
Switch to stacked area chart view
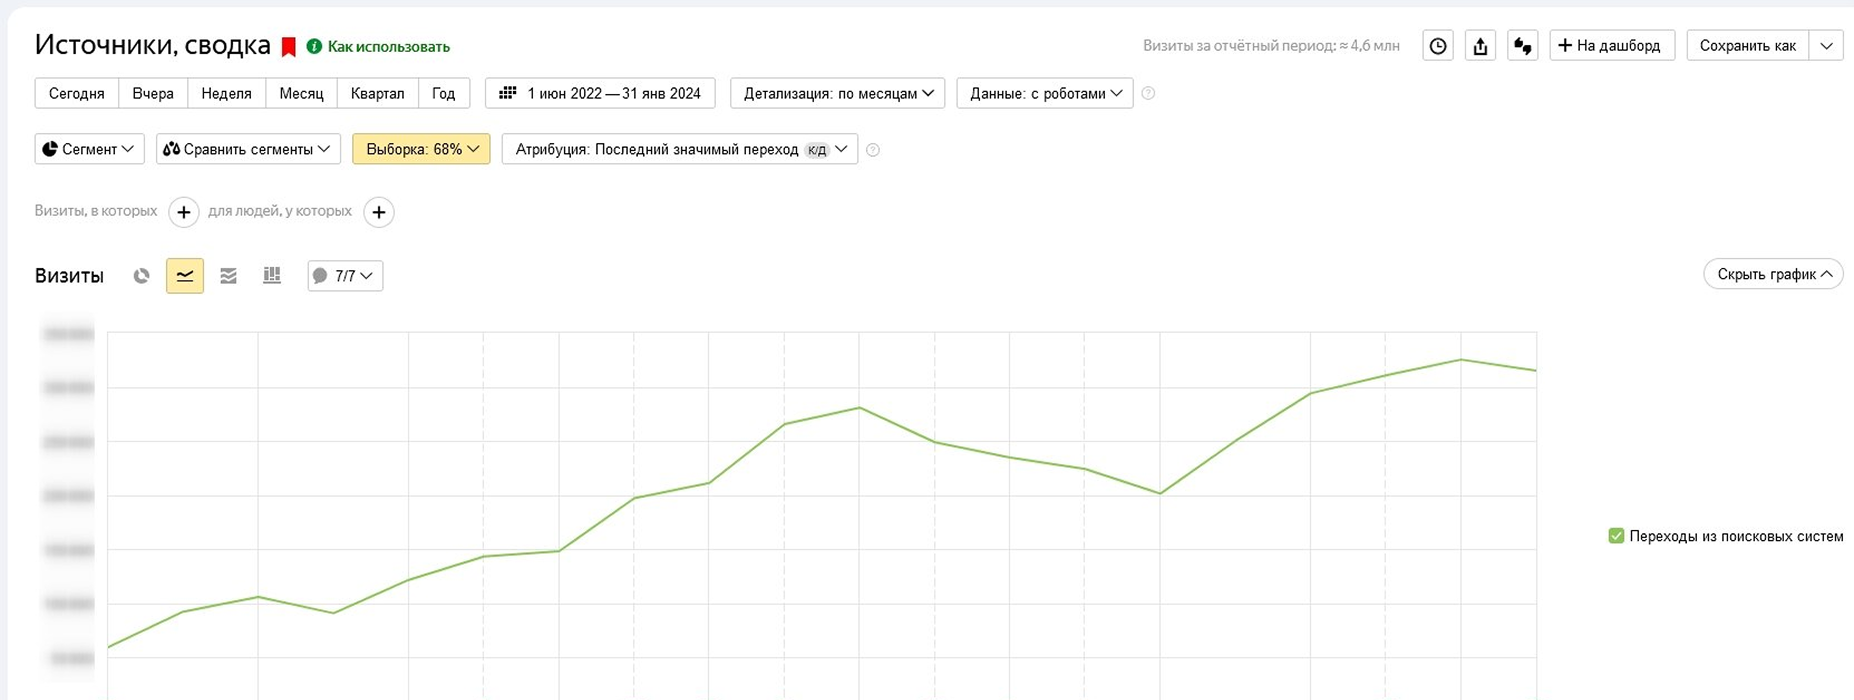point(228,276)
